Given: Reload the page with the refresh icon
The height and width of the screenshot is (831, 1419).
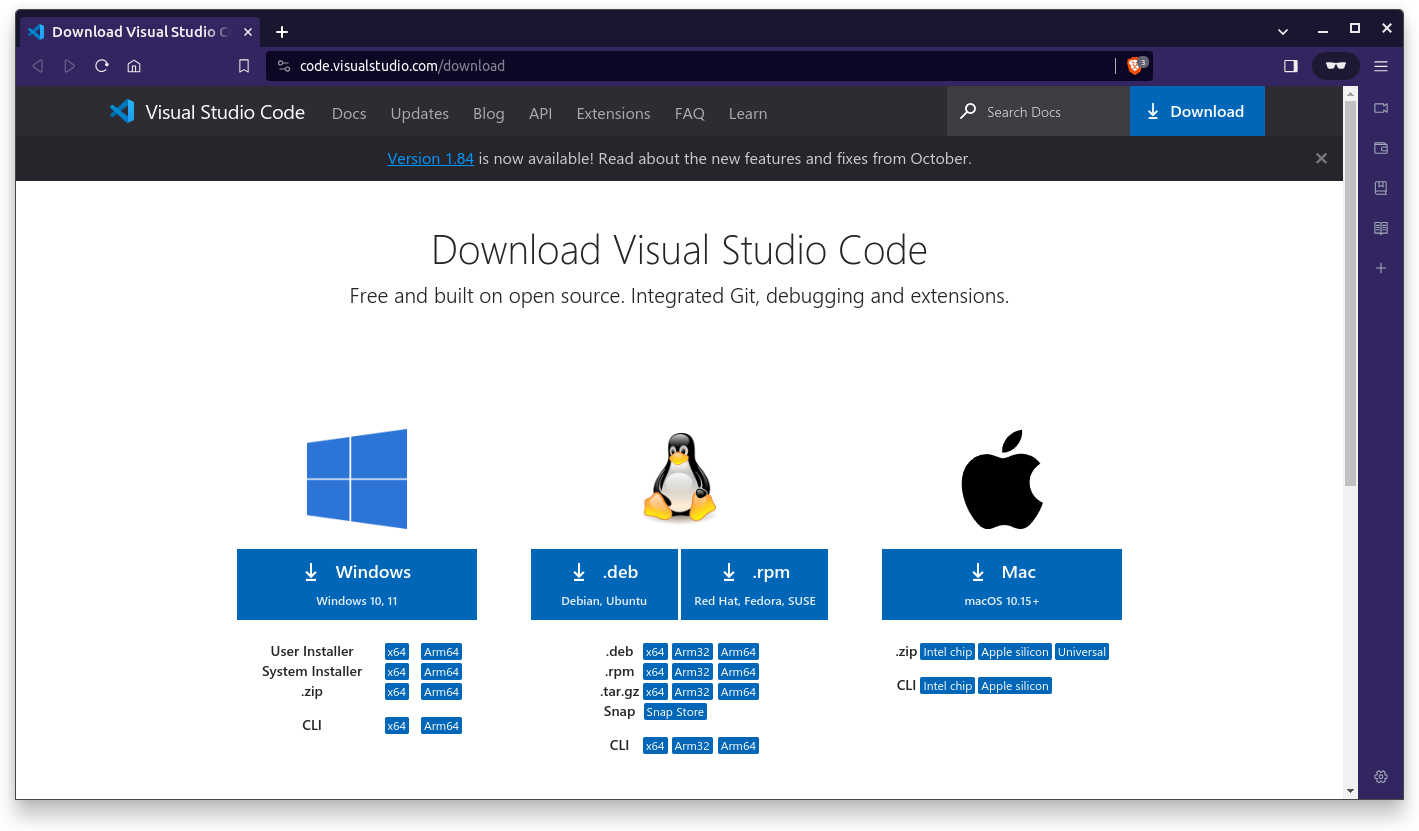Looking at the screenshot, I should click(101, 66).
